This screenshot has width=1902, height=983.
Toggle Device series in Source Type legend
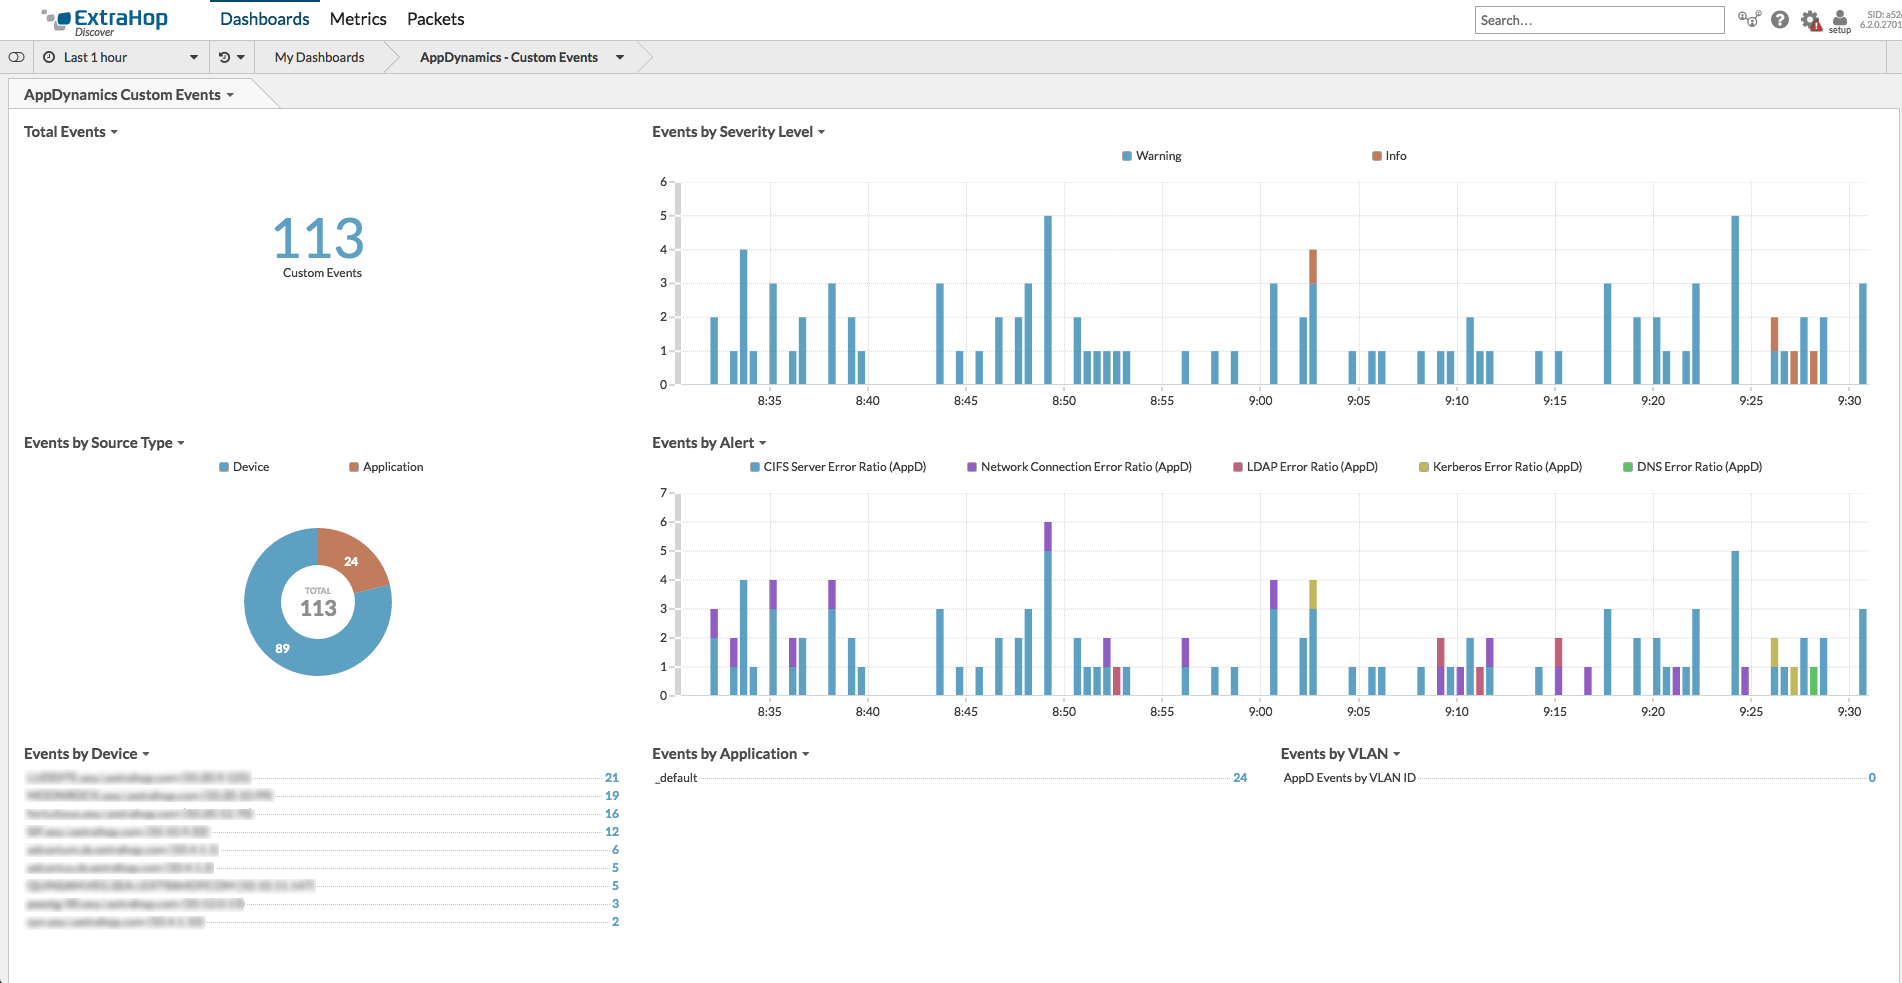tap(243, 466)
